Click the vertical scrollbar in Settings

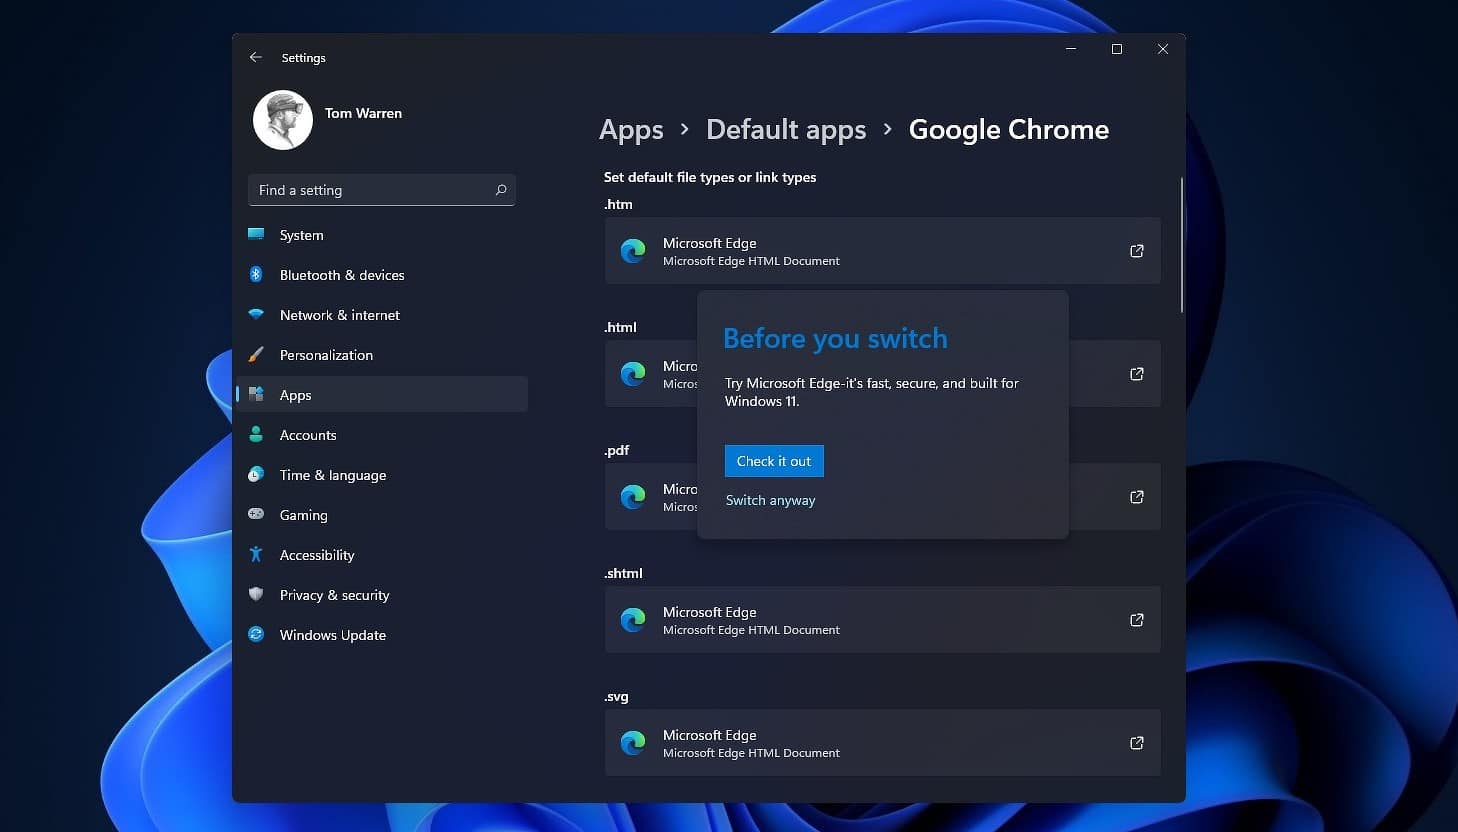[1181, 245]
